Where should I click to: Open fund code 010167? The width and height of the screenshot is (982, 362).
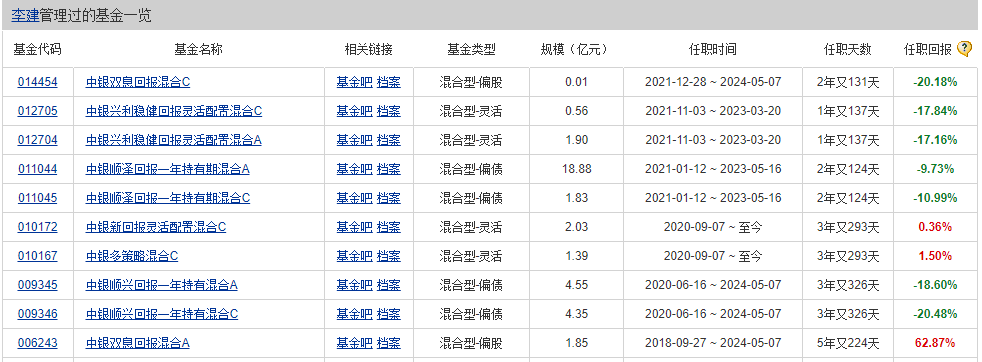pos(38,256)
